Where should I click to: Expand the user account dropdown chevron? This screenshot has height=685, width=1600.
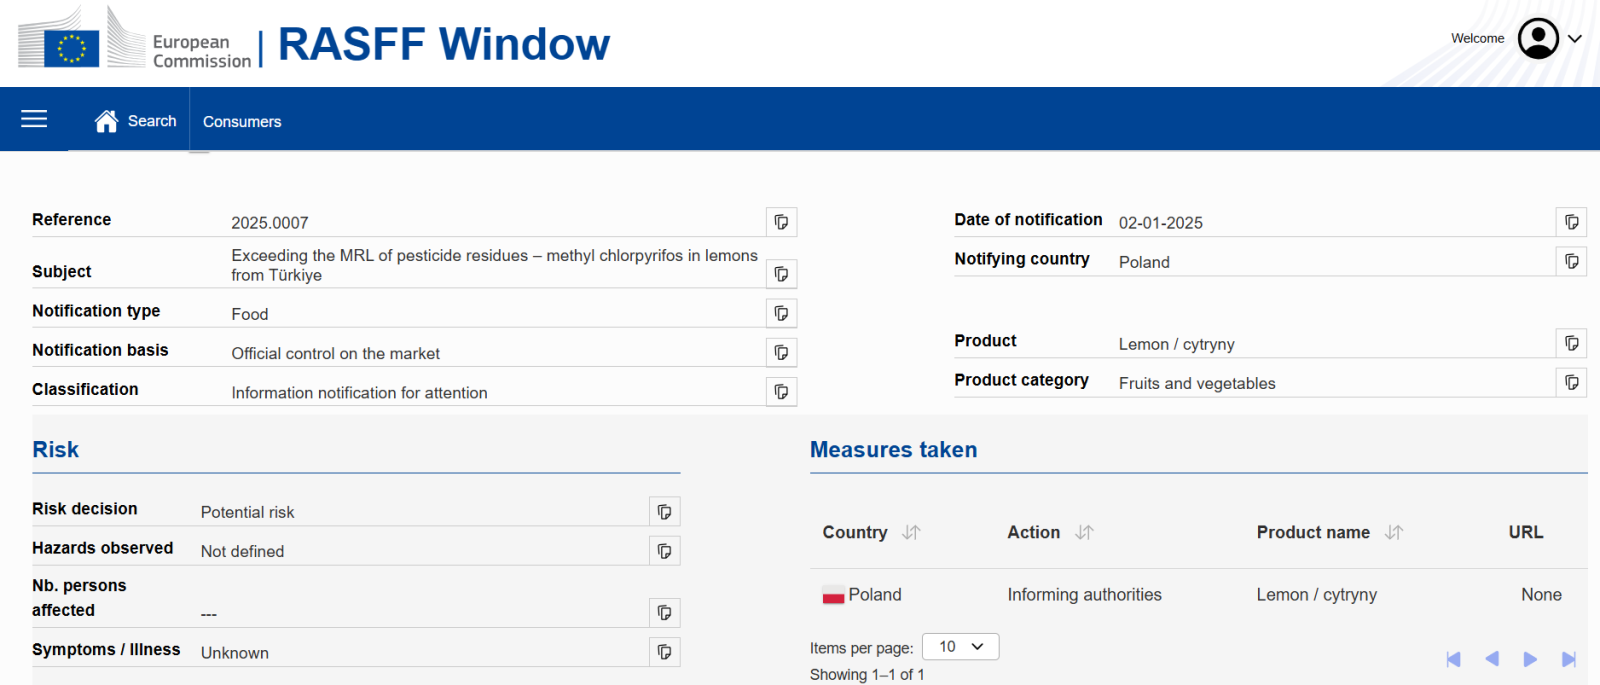point(1575,39)
